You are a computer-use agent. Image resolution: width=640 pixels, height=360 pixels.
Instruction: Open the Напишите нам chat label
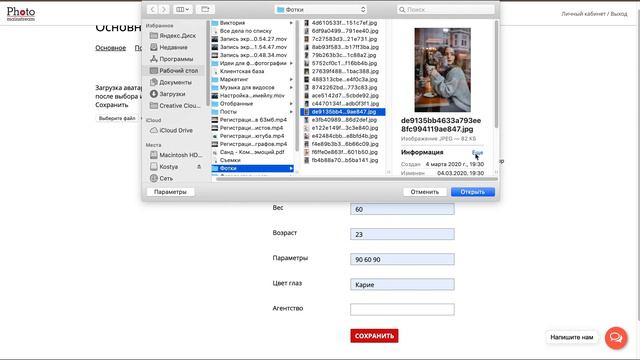pos(571,337)
